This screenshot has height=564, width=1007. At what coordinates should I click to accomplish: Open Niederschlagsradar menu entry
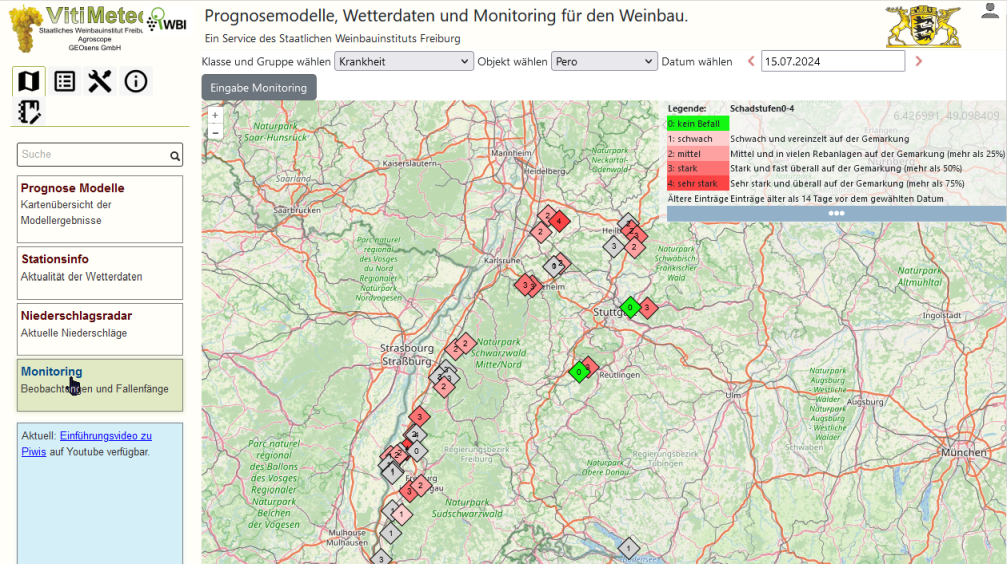(x=100, y=329)
